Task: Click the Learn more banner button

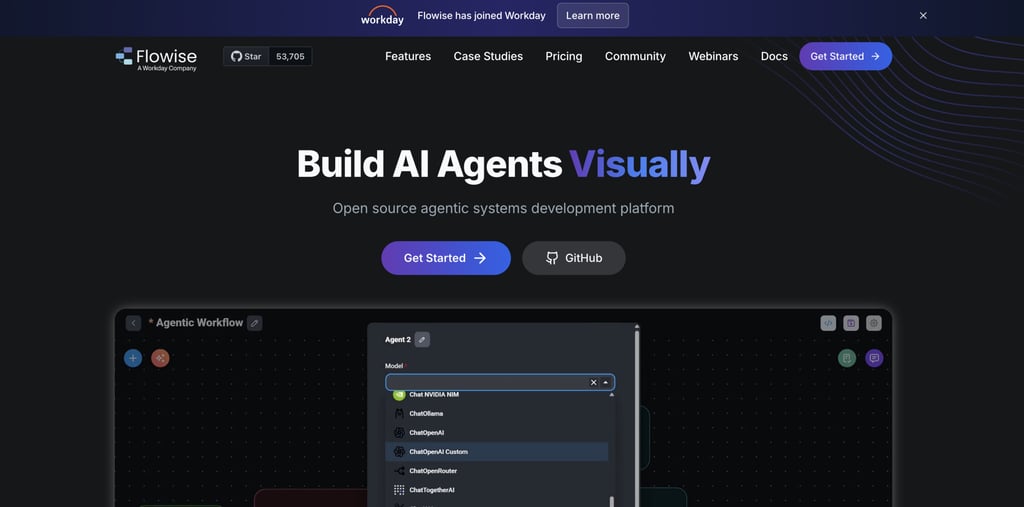Action: (592, 16)
